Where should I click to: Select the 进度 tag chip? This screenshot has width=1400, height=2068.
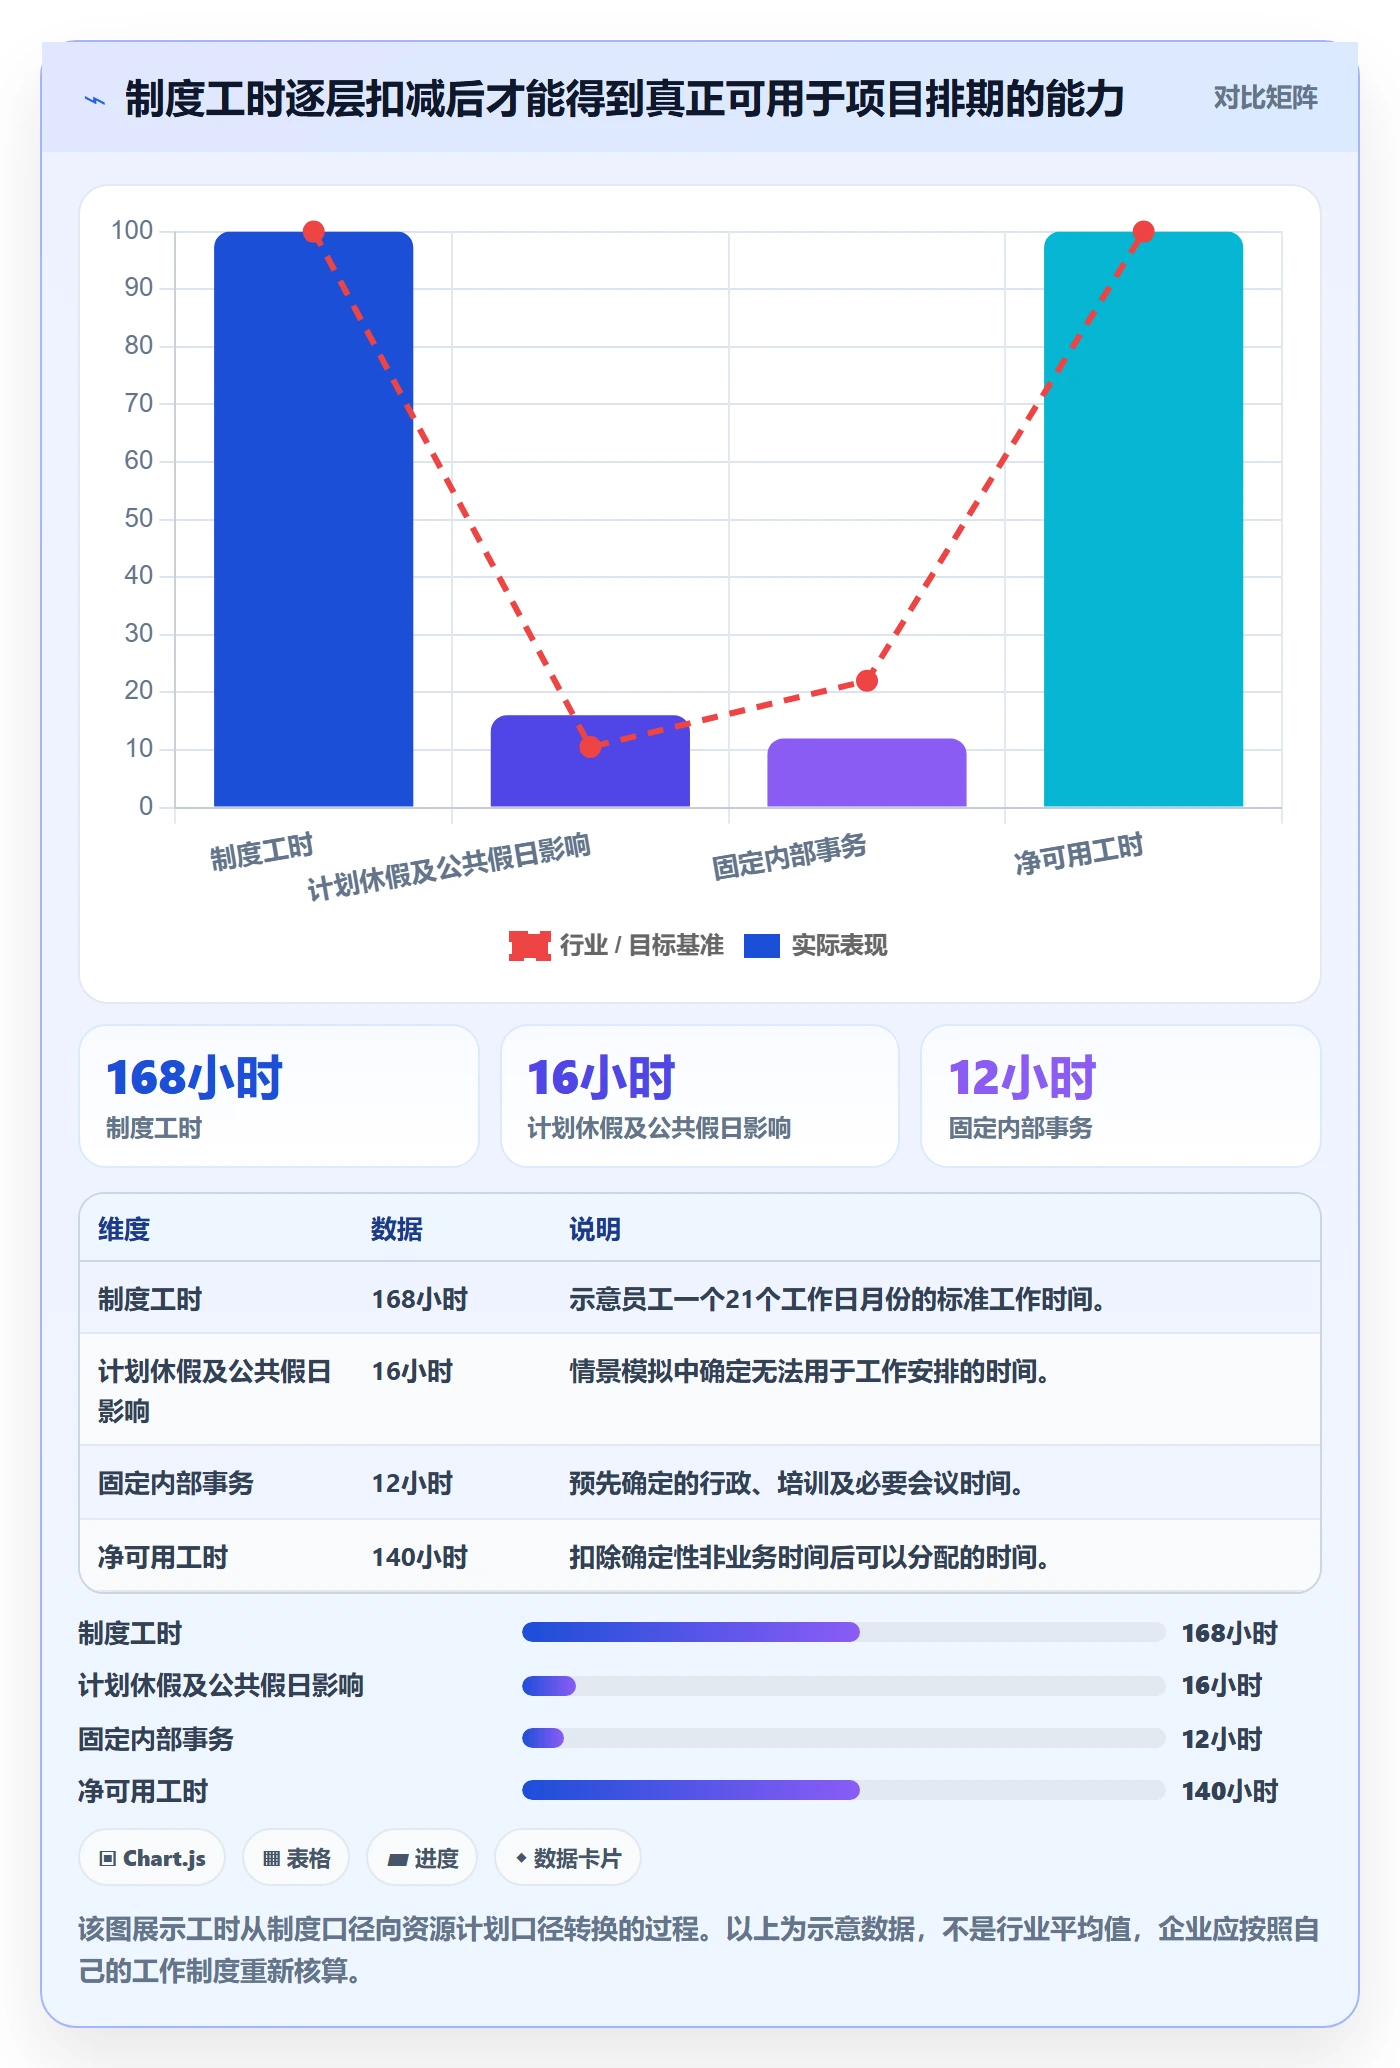[x=422, y=1858]
